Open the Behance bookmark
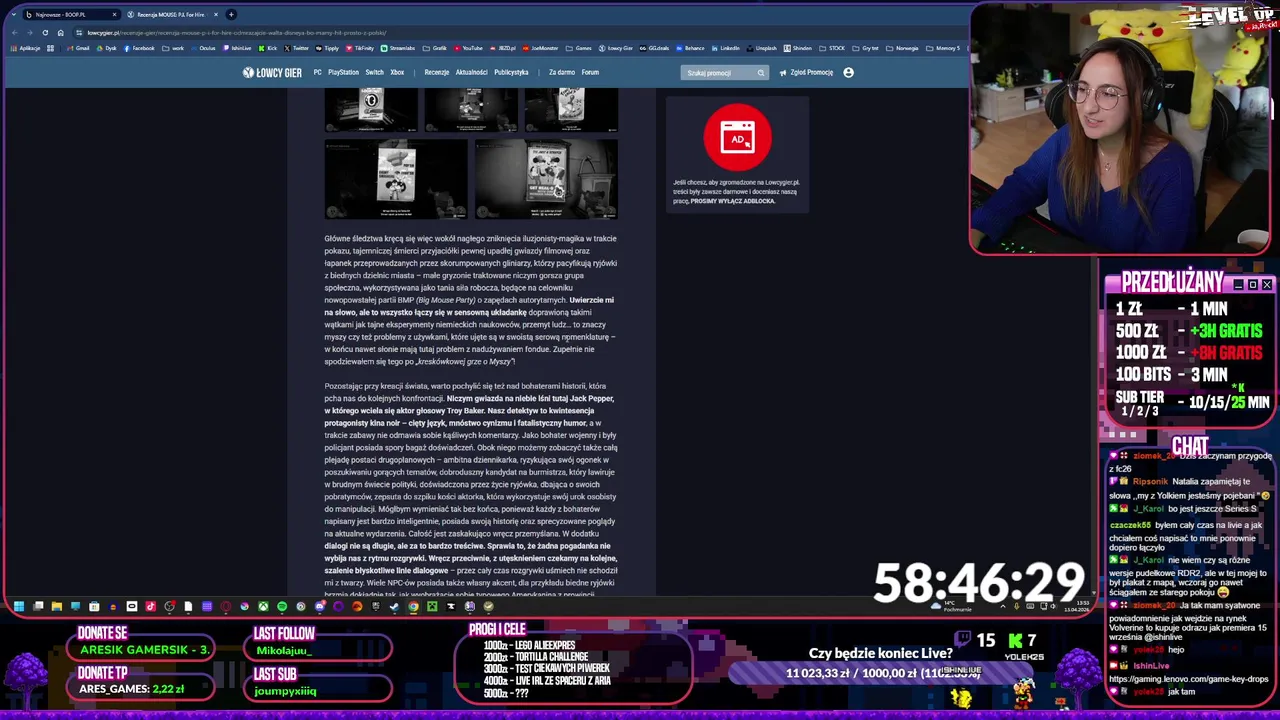1280x720 pixels. click(690, 48)
